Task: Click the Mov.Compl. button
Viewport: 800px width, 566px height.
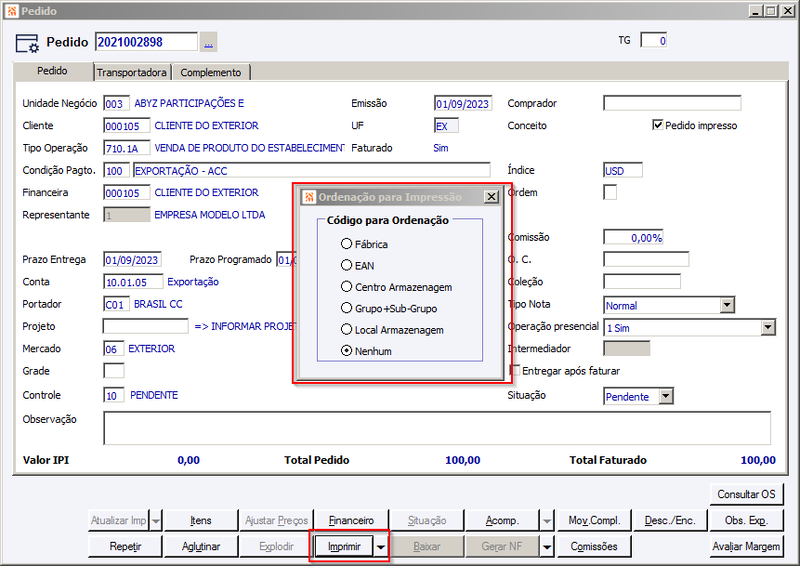Action: pos(594,521)
